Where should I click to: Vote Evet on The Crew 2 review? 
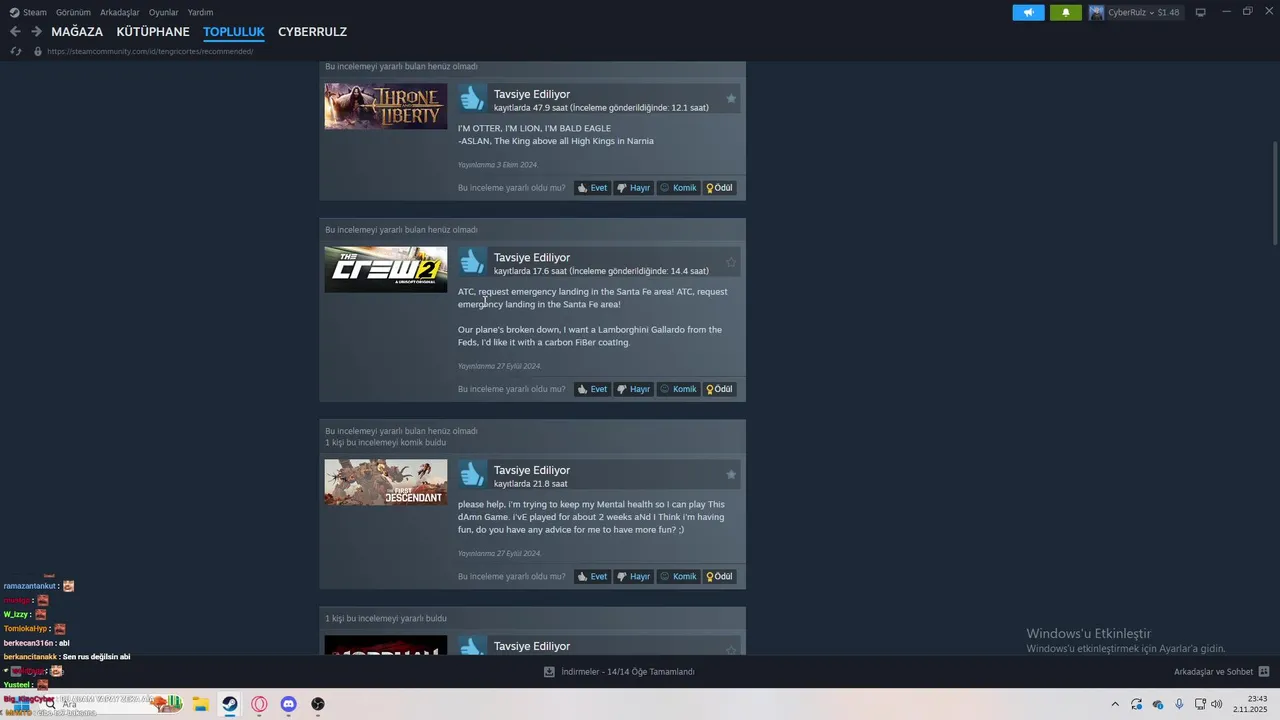pos(593,389)
